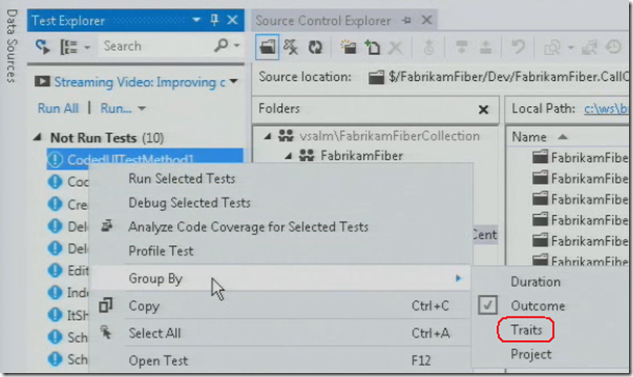633x377 pixels.
Task: Choose Analyze Code Coverage for Selected Tests
Action: click(248, 227)
